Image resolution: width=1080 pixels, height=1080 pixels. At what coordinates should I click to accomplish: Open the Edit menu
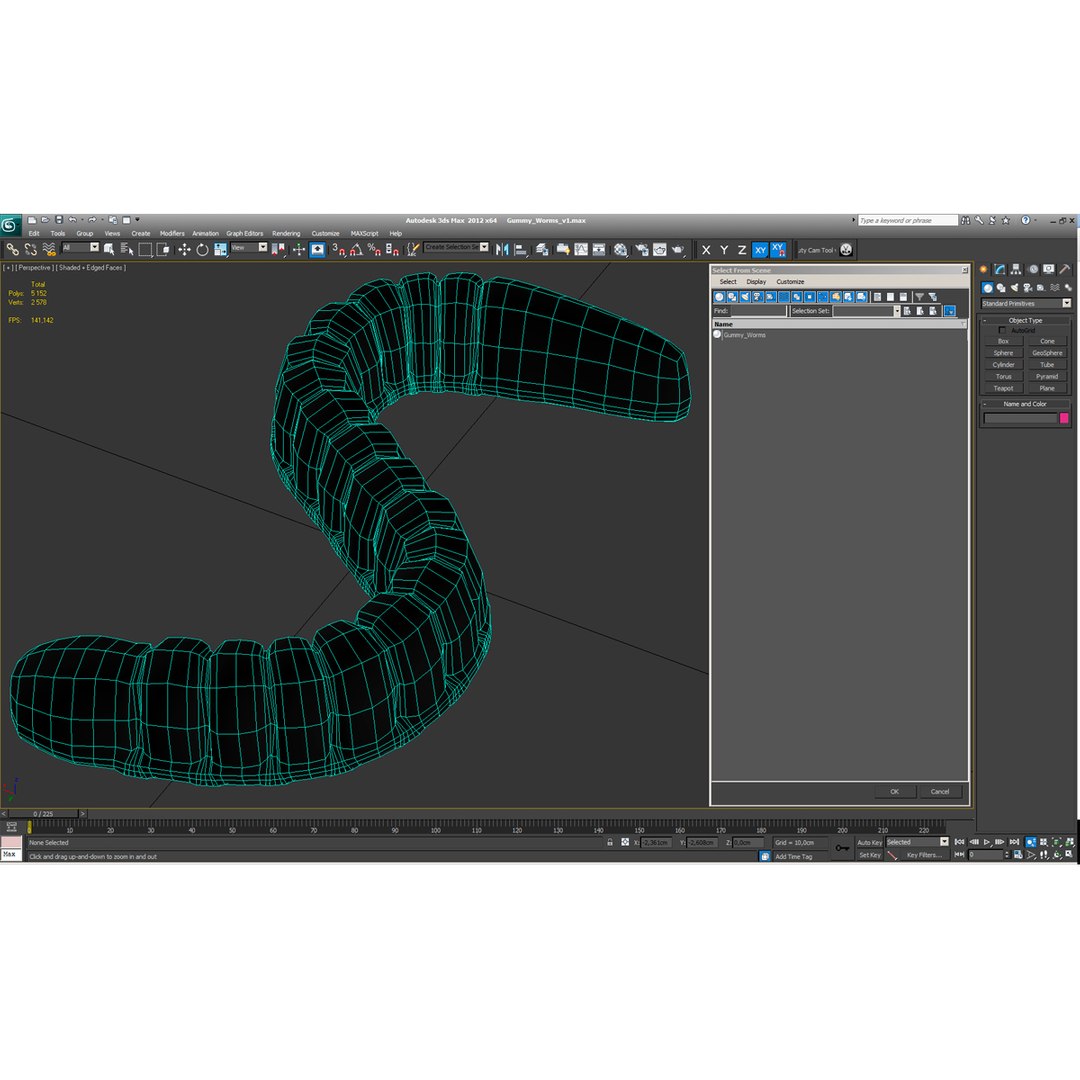click(34, 233)
